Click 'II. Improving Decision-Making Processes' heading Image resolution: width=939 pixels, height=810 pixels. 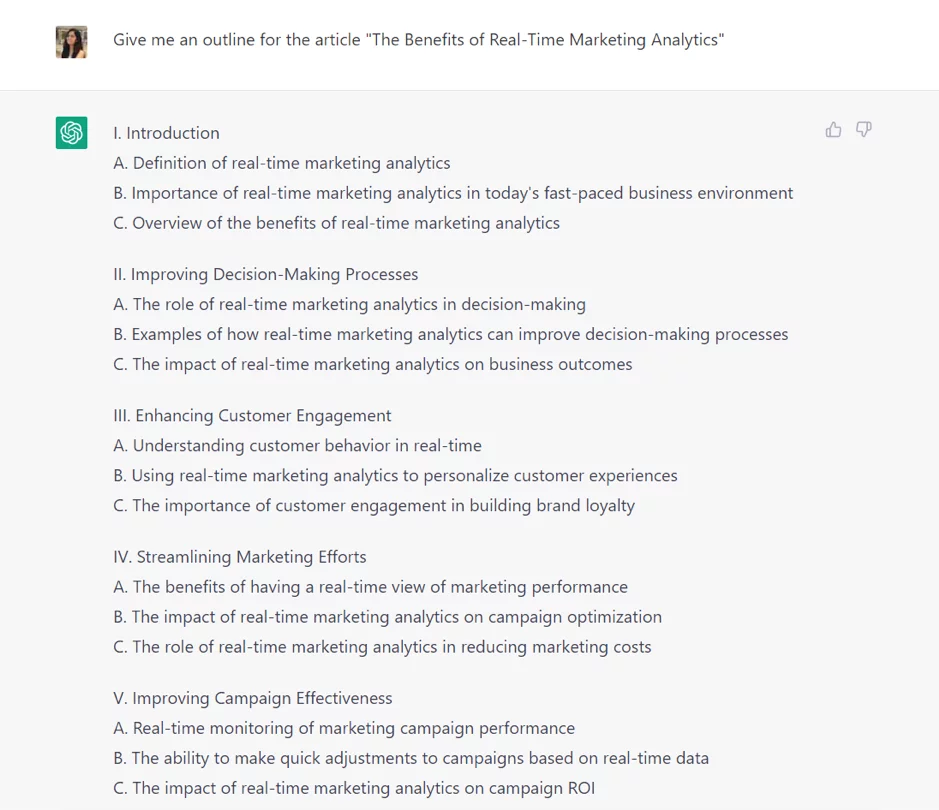(266, 274)
